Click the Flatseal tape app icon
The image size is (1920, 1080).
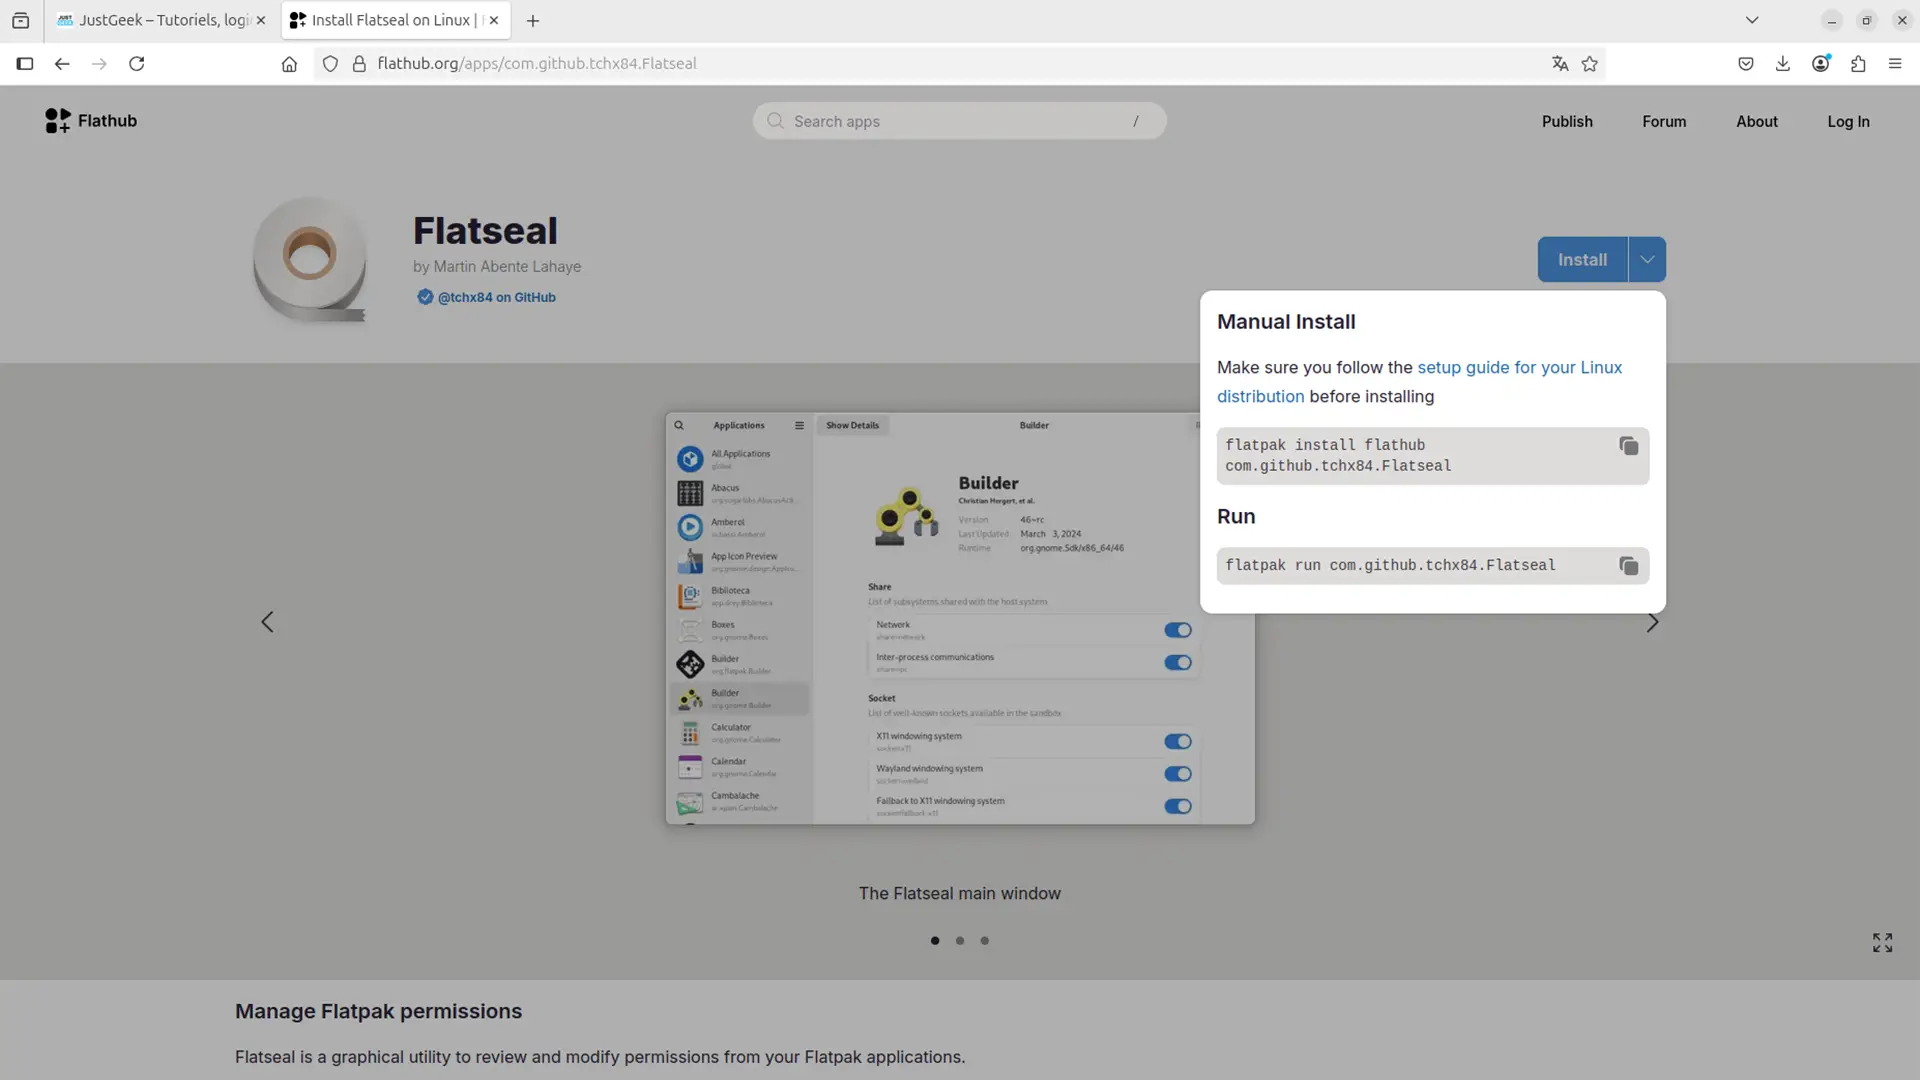pos(310,259)
